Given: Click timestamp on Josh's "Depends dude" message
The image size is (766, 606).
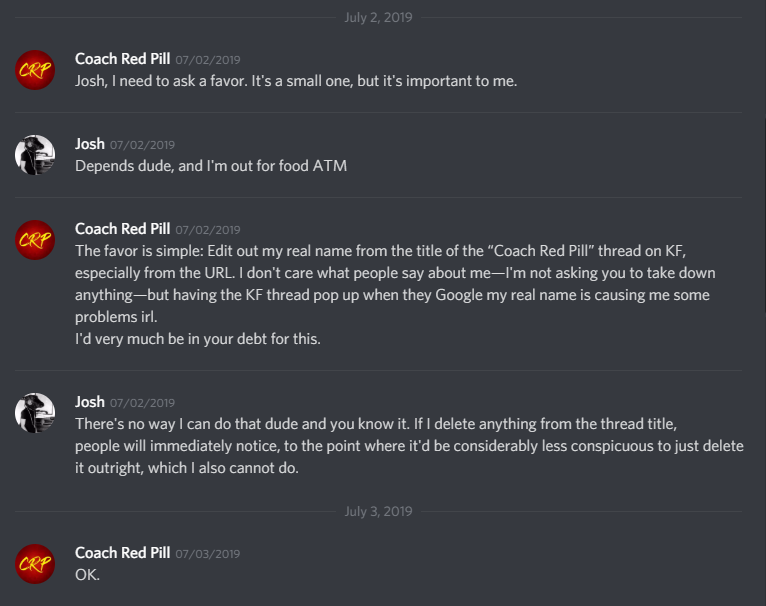Looking at the screenshot, I should (x=142, y=144).
